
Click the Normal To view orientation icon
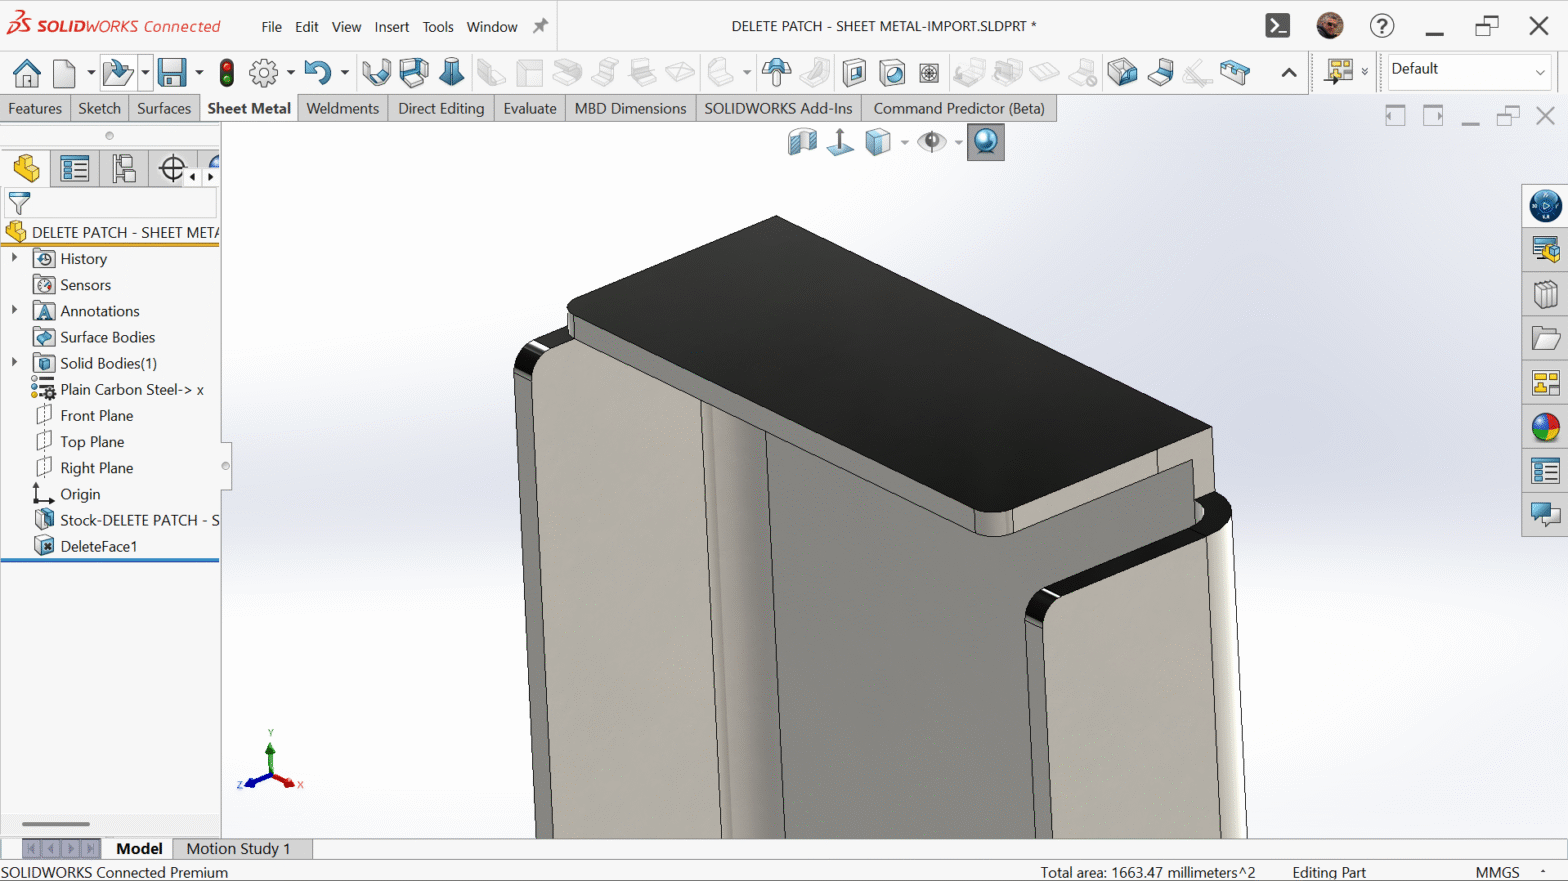(x=840, y=142)
